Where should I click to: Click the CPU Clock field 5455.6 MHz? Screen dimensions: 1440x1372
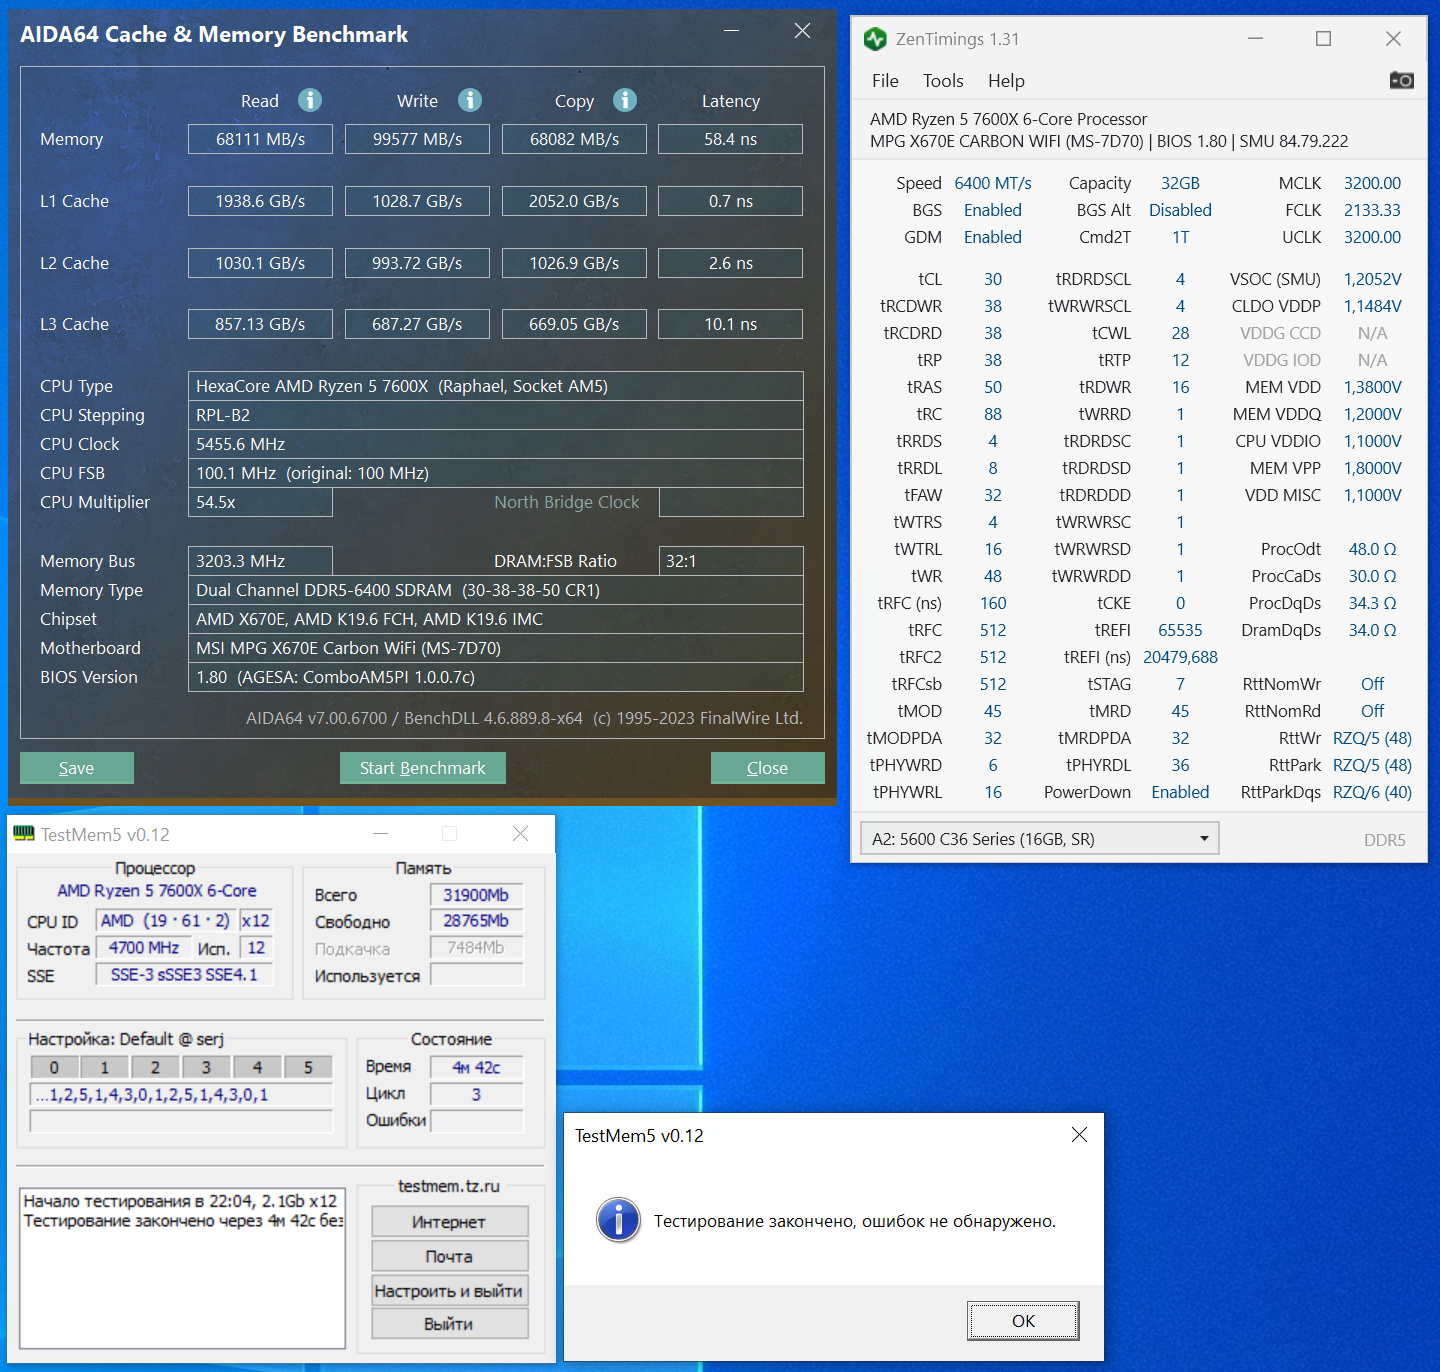tap(496, 444)
